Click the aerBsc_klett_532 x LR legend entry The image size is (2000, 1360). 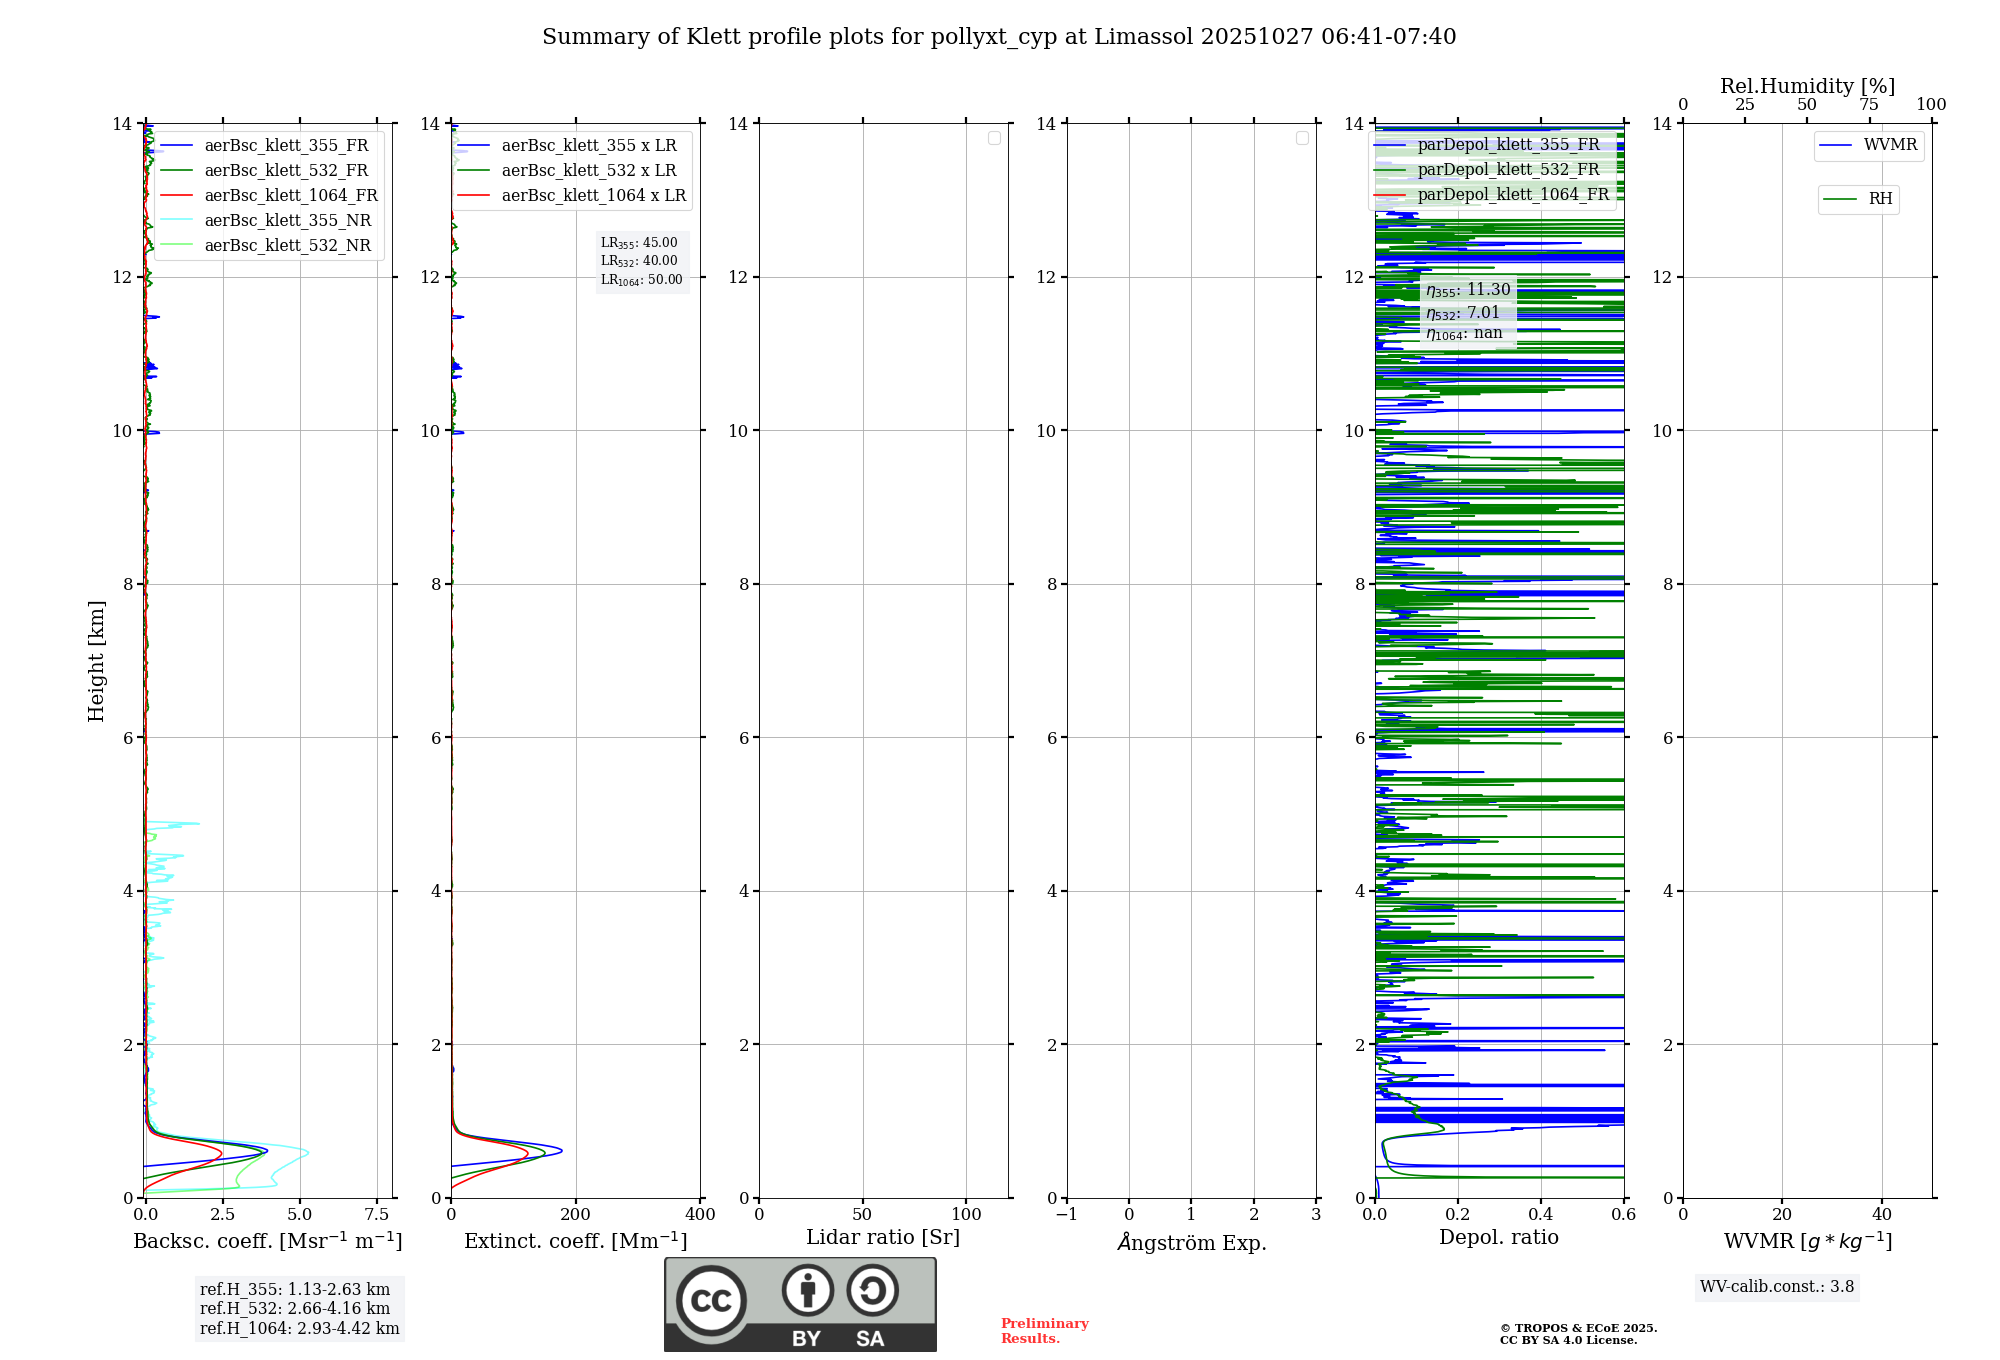point(588,171)
